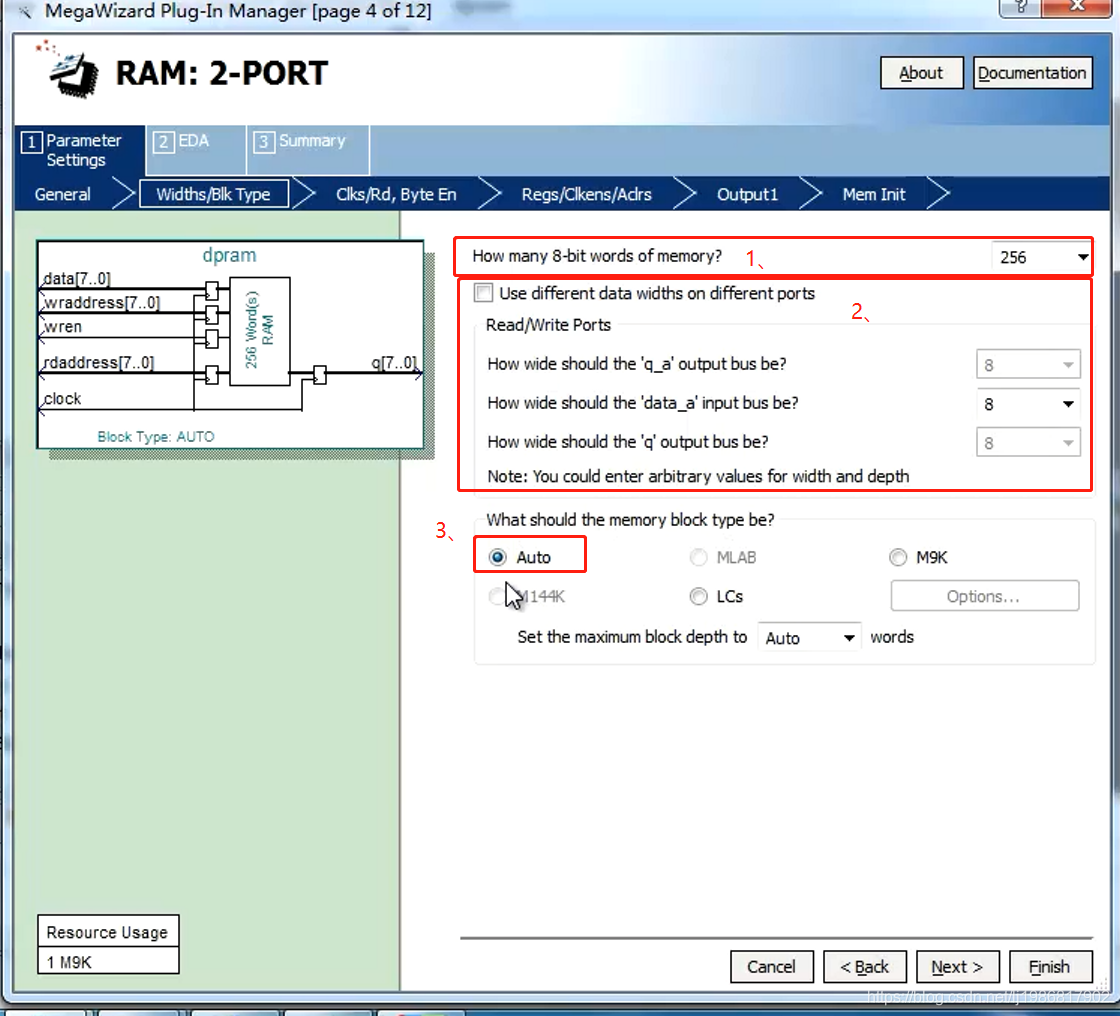Select the MLAB memory block type
The image size is (1120, 1016).
point(699,557)
